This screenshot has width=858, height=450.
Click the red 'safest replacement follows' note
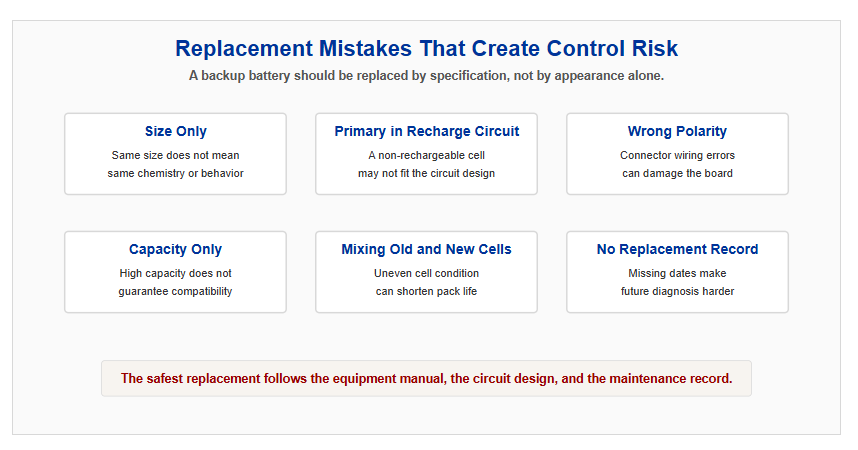point(427,379)
